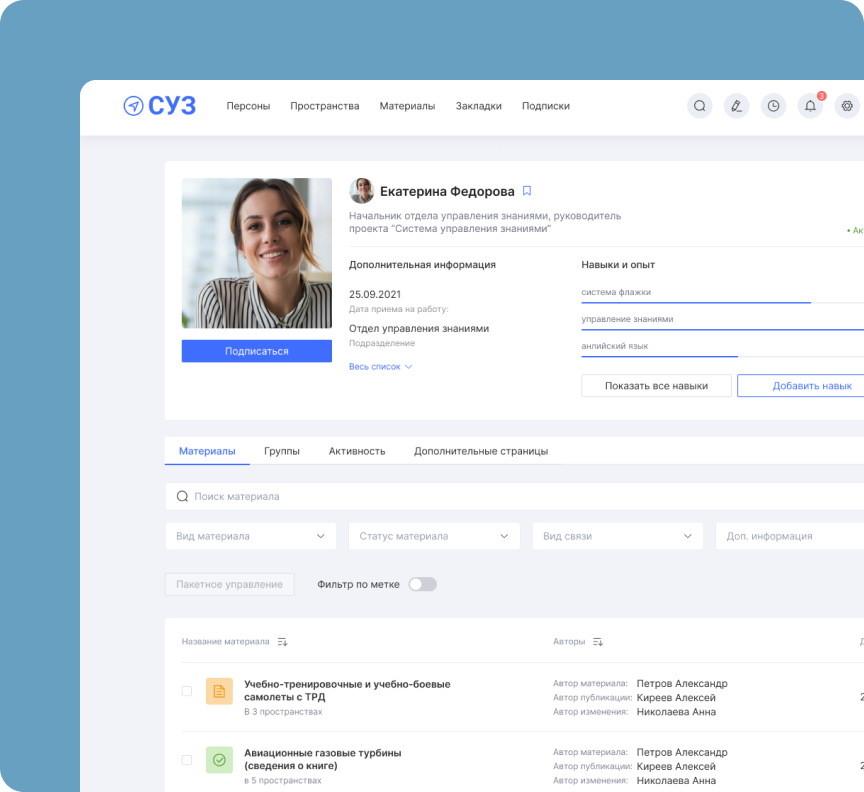Open the Пространства menu item
This screenshot has height=792, width=864.
click(x=324, y=106)
